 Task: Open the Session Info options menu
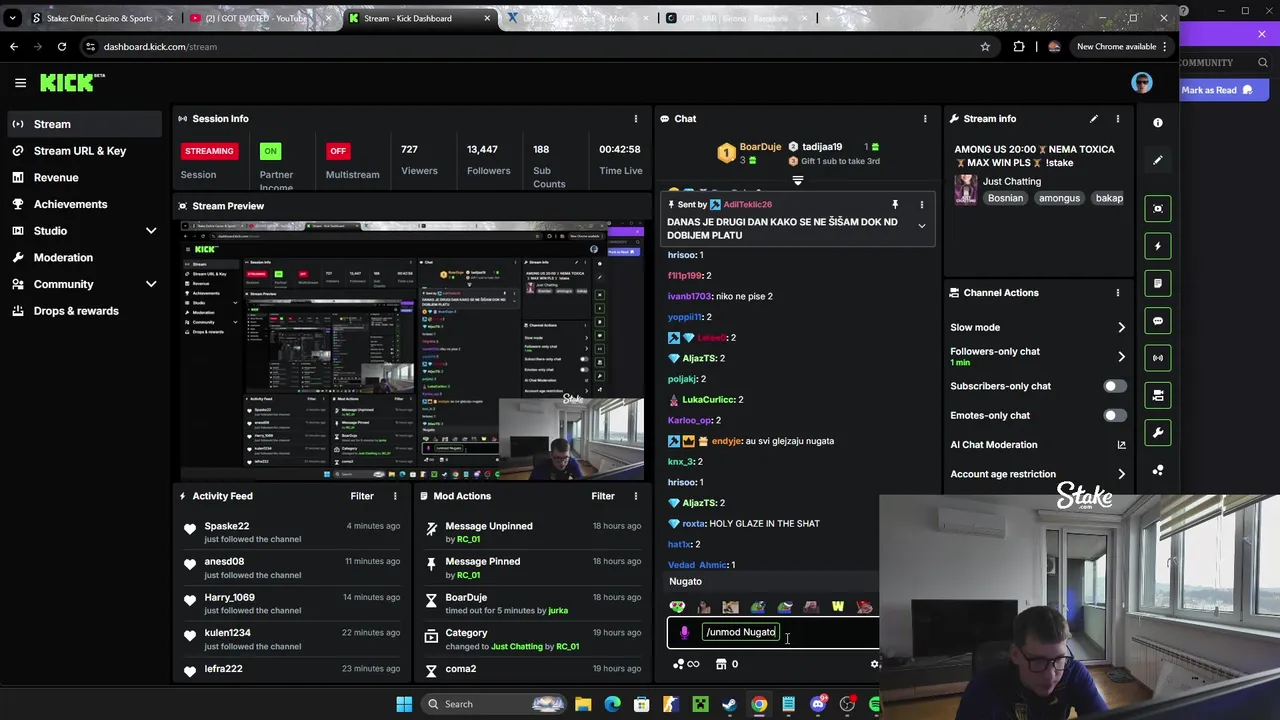tap(635, 119)
